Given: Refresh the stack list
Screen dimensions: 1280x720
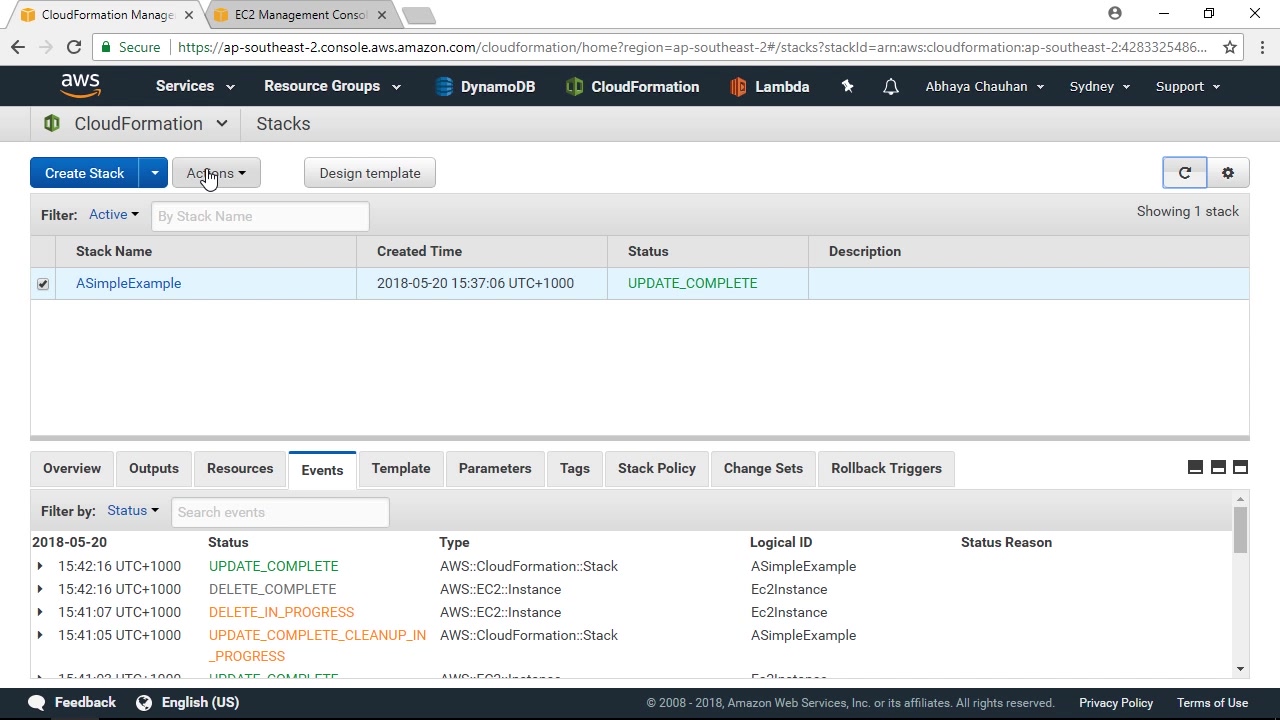Looking at the screenshot, I should [x=1185, y=173].
